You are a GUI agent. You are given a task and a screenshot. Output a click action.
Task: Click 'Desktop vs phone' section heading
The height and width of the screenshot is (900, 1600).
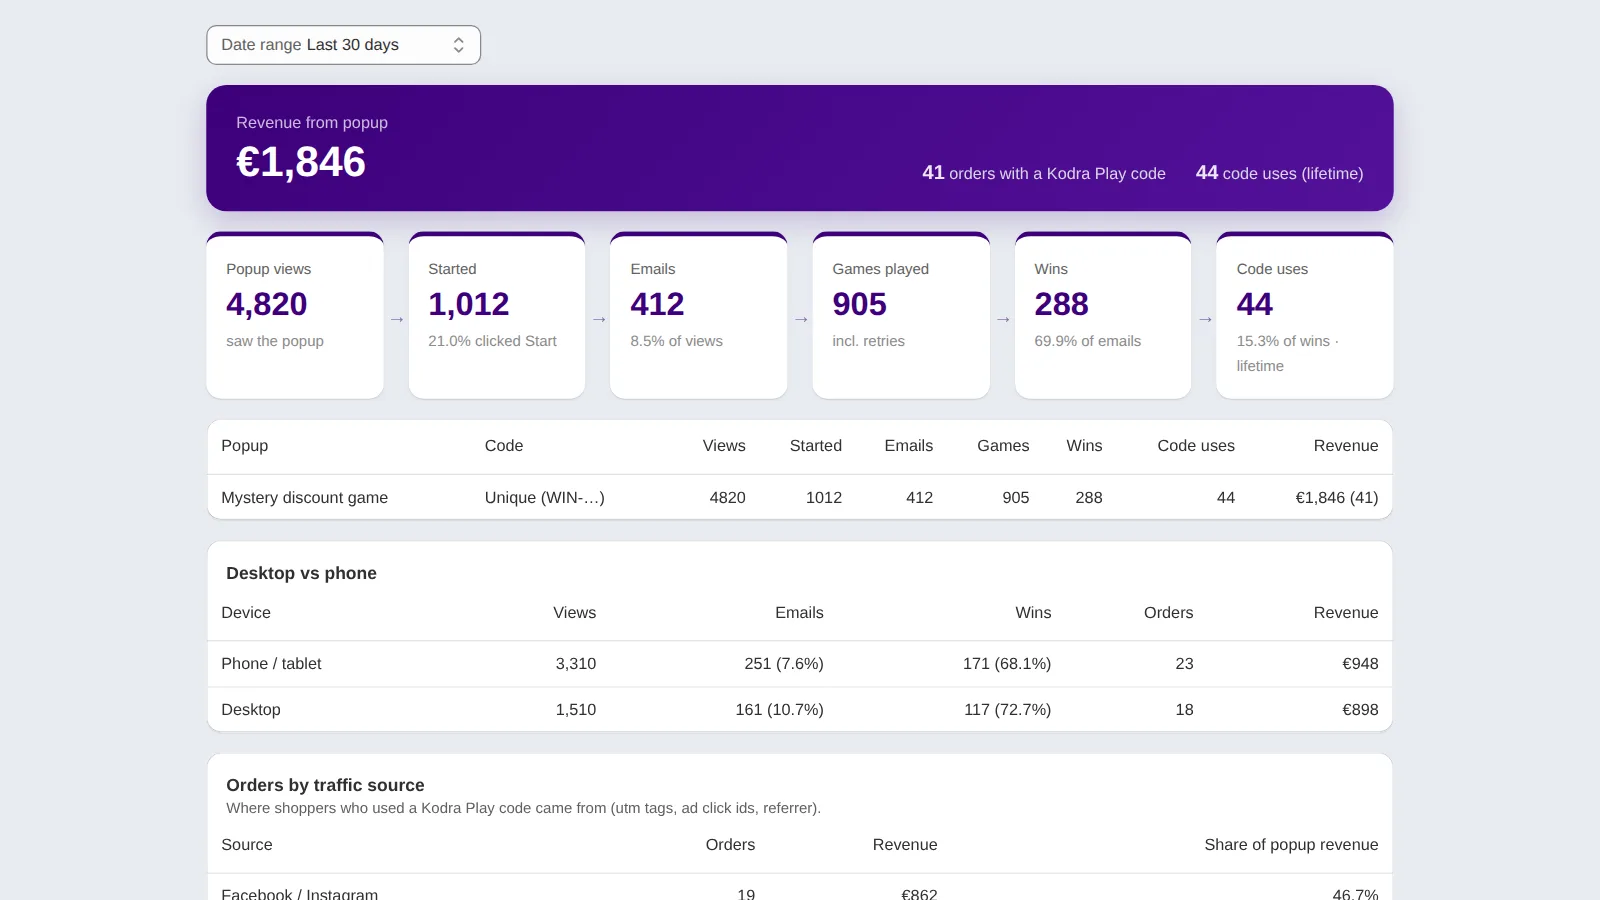(x=301, y=573)
